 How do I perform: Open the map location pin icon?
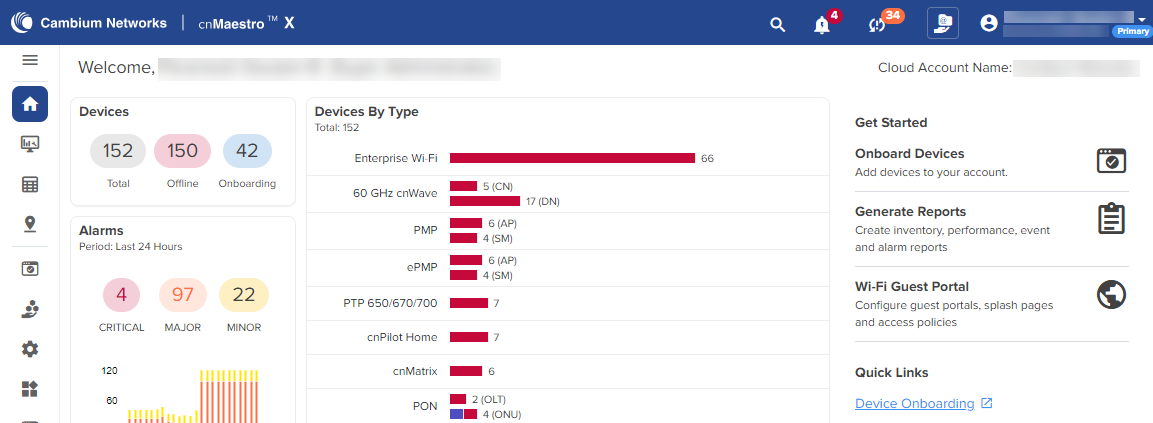pyautogui.click(x=30, y=224)
